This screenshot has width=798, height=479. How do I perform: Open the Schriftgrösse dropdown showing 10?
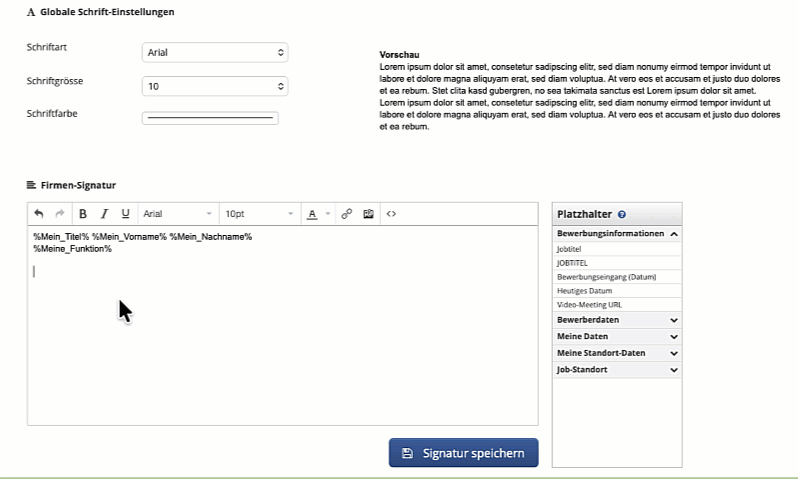pyautogui.click(x=215, y=87)
